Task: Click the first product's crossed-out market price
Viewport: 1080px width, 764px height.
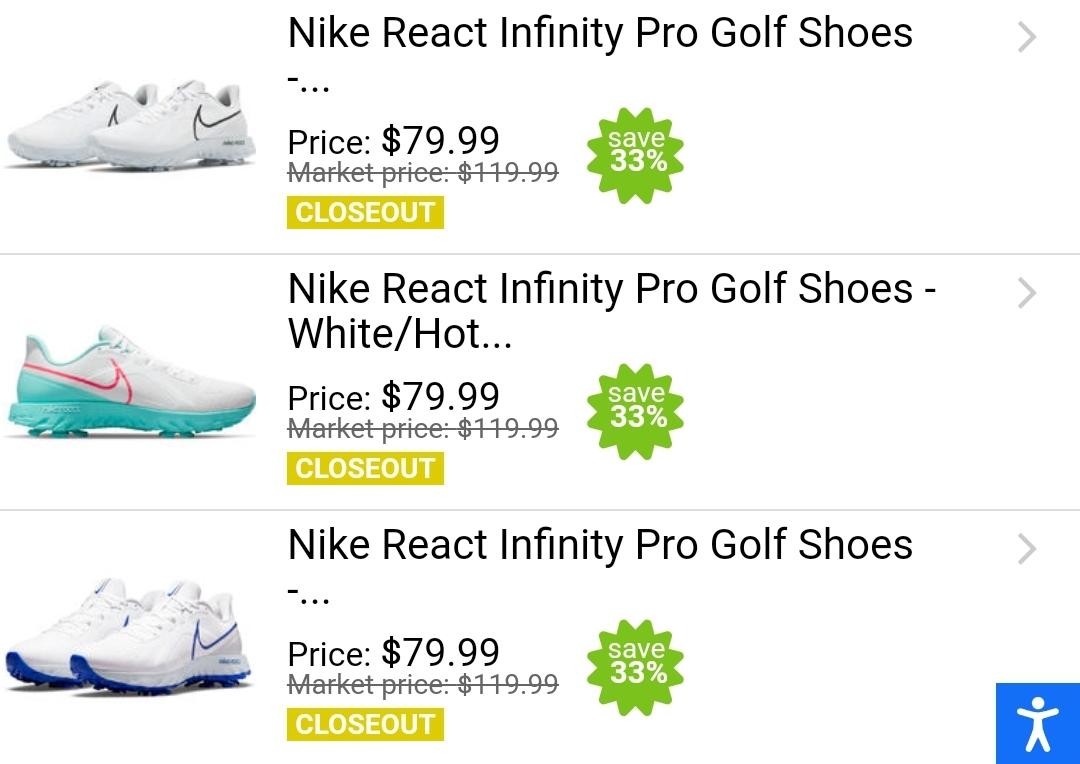Action: (x=422, y=173)
